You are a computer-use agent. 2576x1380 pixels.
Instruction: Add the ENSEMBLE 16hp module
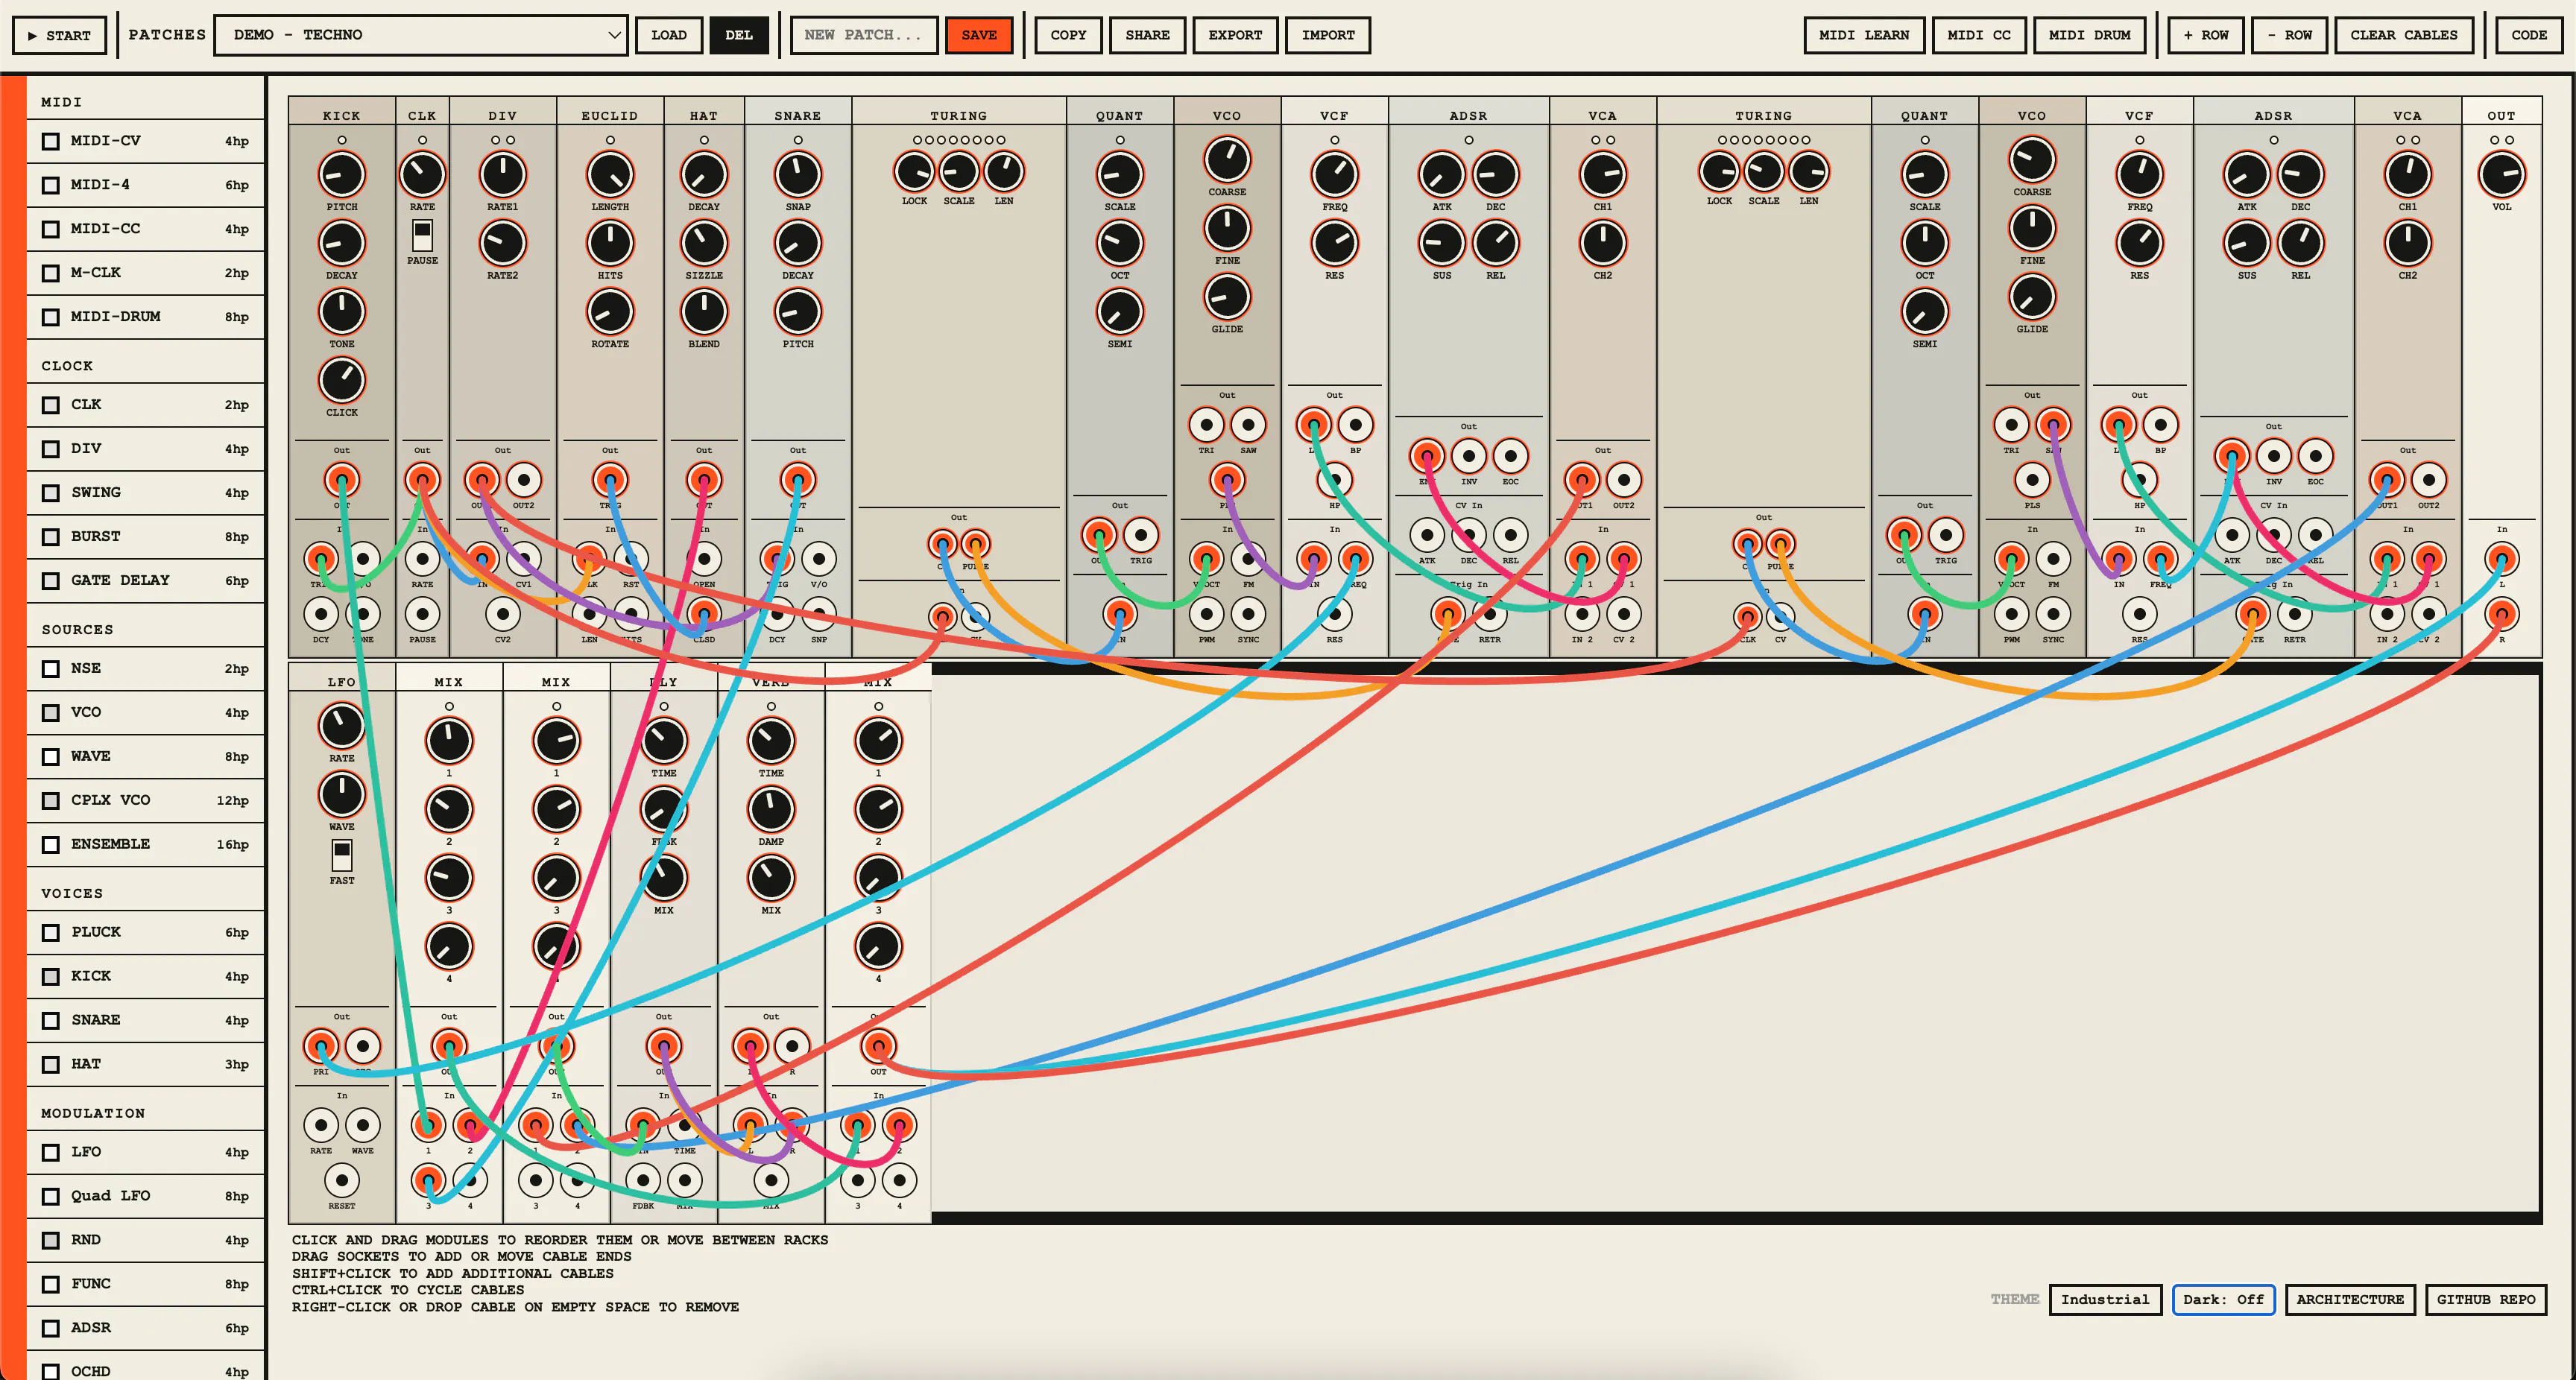click(145, 845)
